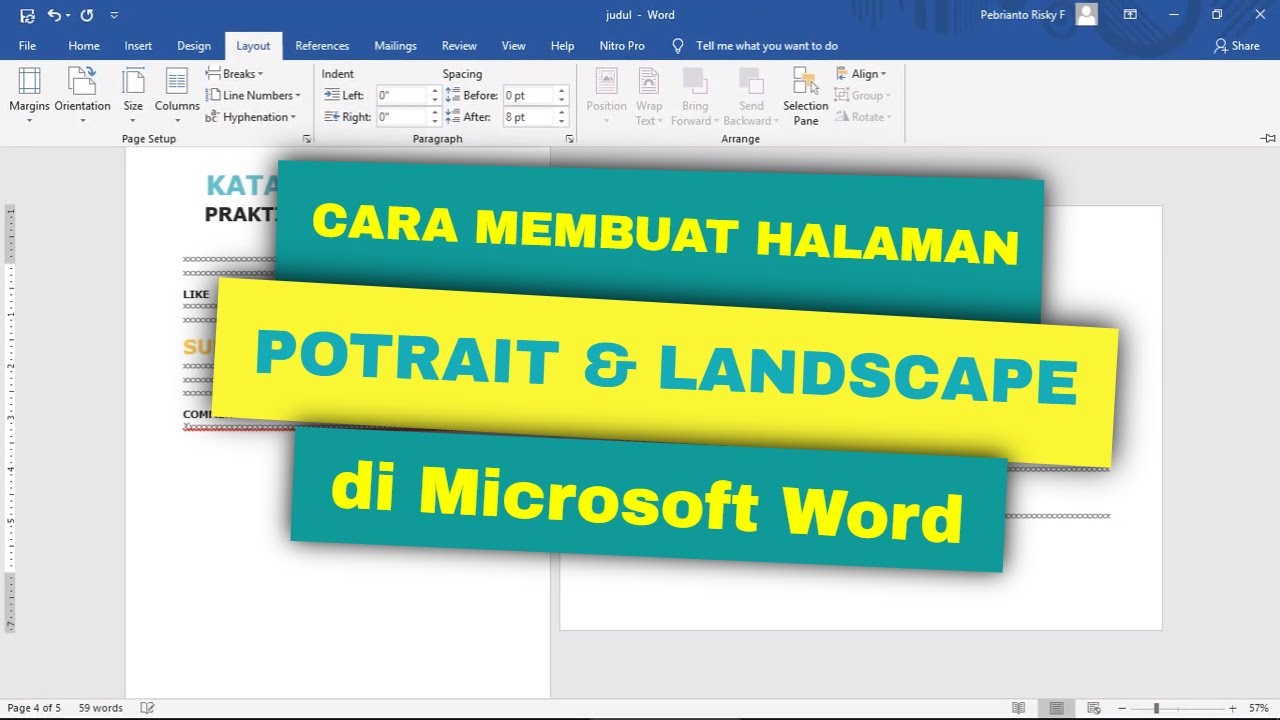Screen dimensions: 1280x720
Task: Adjust Spacing Before with its stepper
Action: (x=561, y=96)
